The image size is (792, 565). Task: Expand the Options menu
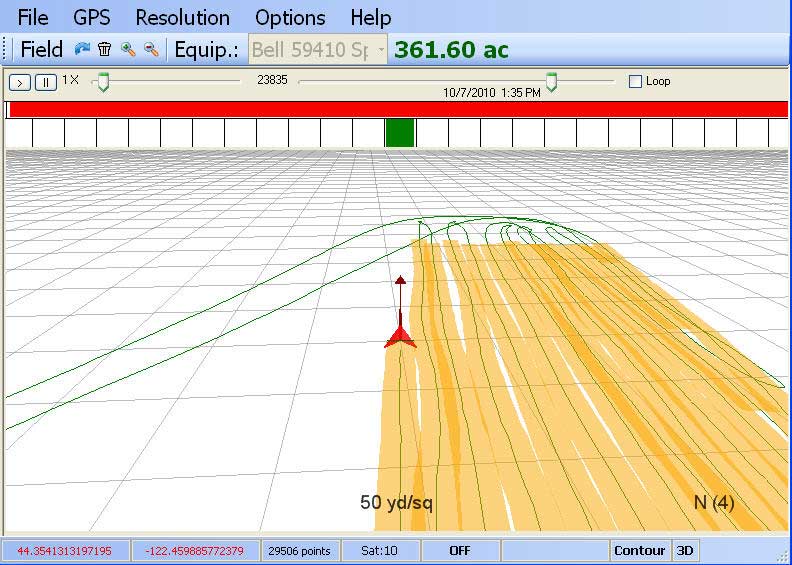tap(289, 17)
